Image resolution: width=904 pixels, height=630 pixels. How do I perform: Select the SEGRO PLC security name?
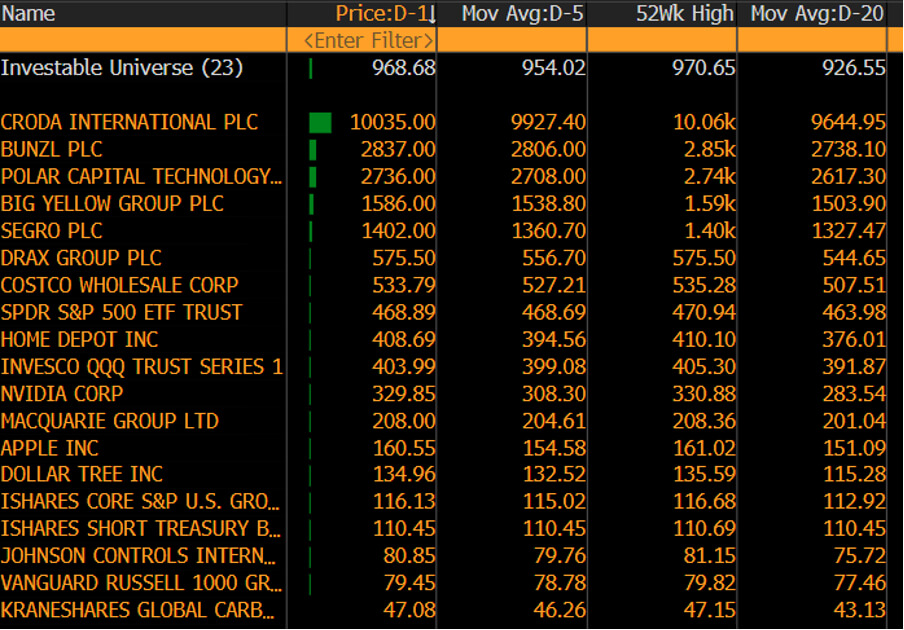click(x=51, y=231)
